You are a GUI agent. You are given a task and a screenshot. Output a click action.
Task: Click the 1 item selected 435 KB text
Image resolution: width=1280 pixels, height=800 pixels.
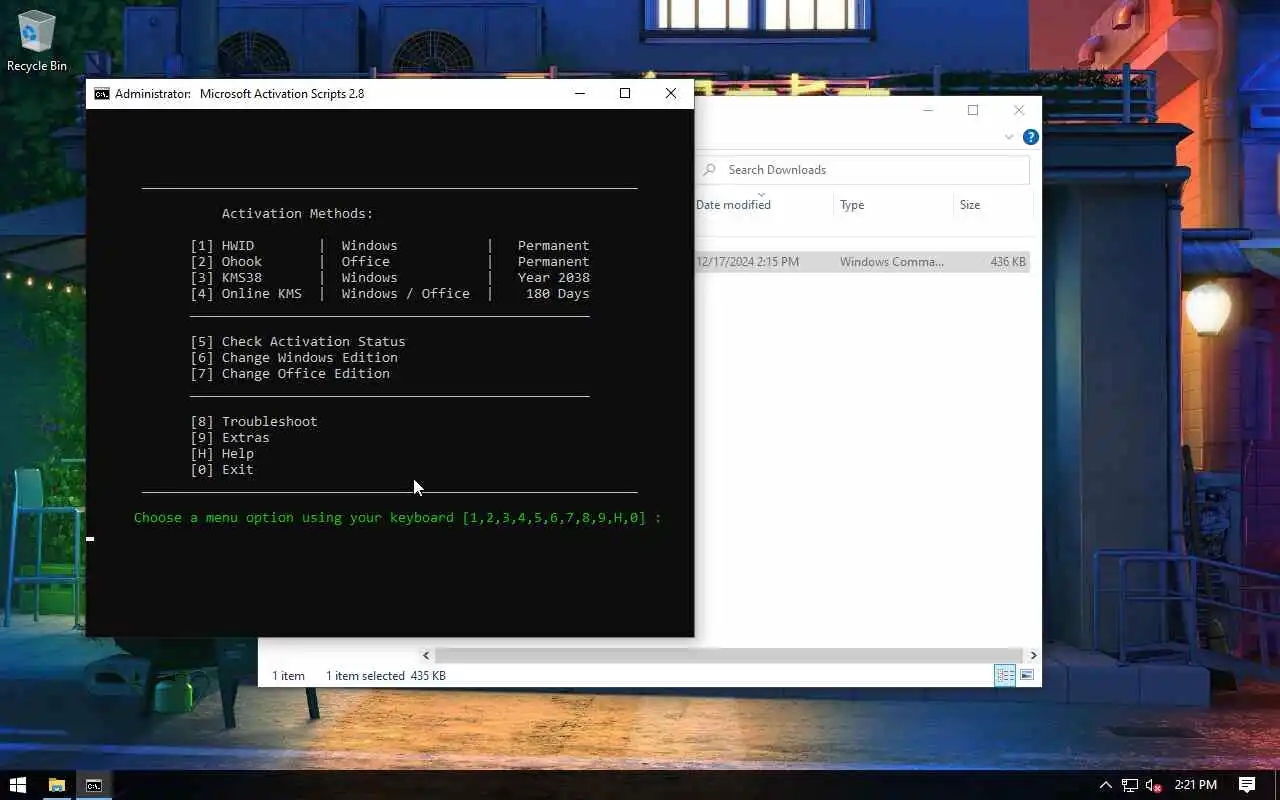click(386, 676)
